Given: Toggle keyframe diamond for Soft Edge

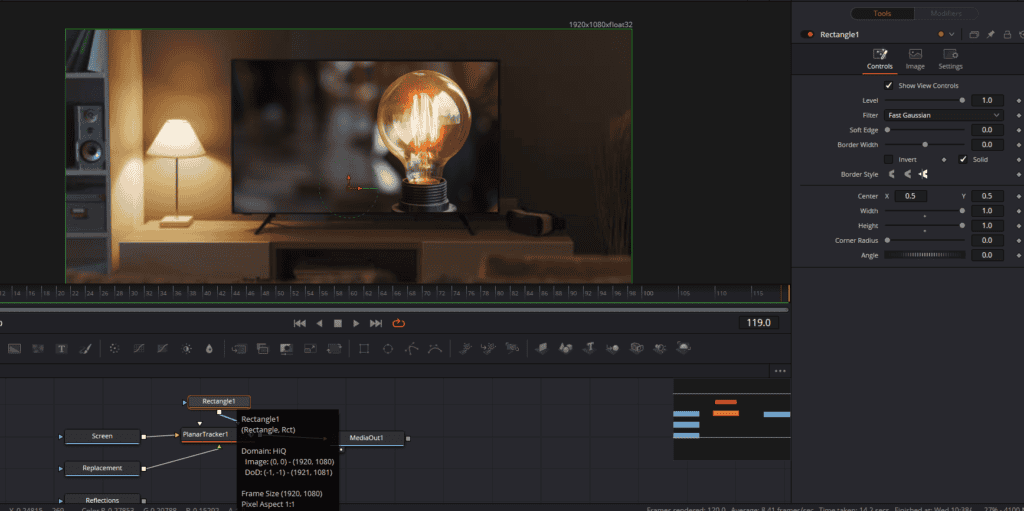Looking at the screenshot, I should [x=1018, y=130].
